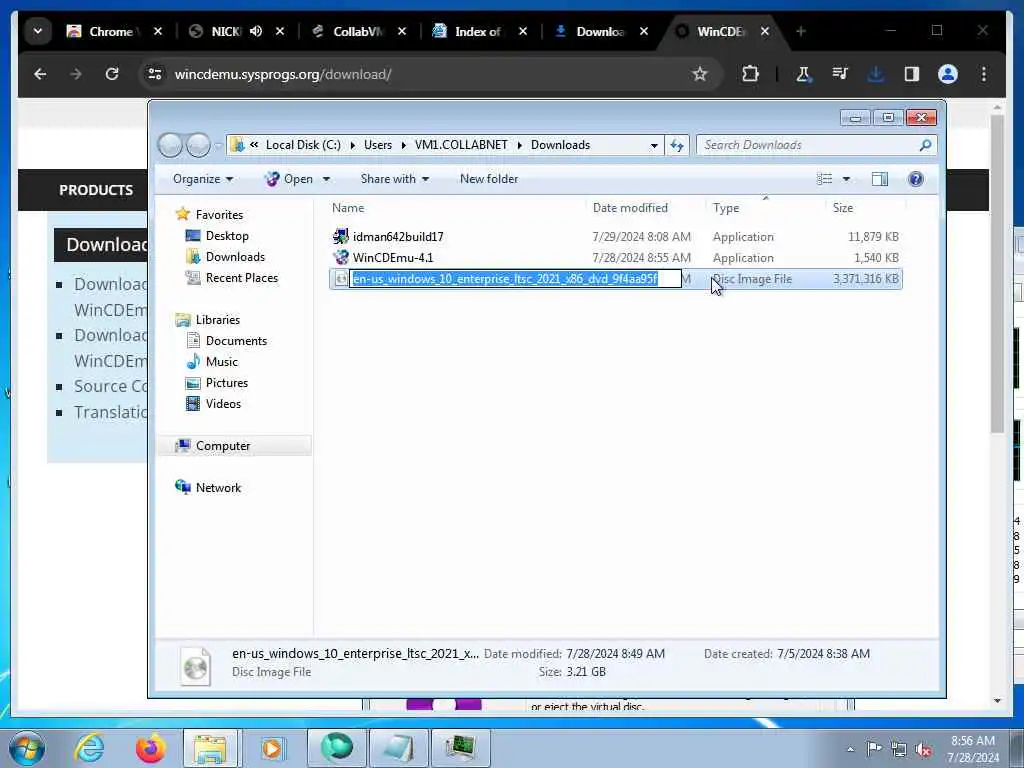This screenshot has width=1024, height=768.
Task: Click the Explorer refresh button
Action: coord(677,145)
